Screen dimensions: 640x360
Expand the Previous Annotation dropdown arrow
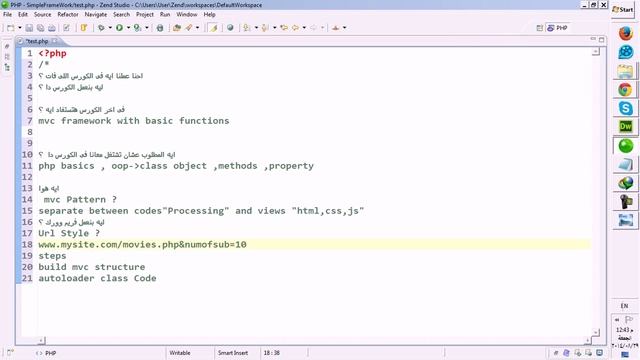click(x=274, y=28)
